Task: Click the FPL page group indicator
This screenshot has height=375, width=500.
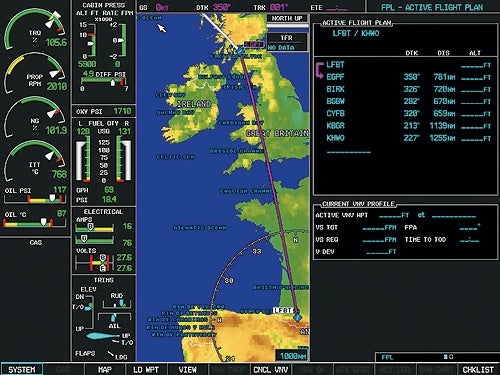Action: click(x=437, y=357)
